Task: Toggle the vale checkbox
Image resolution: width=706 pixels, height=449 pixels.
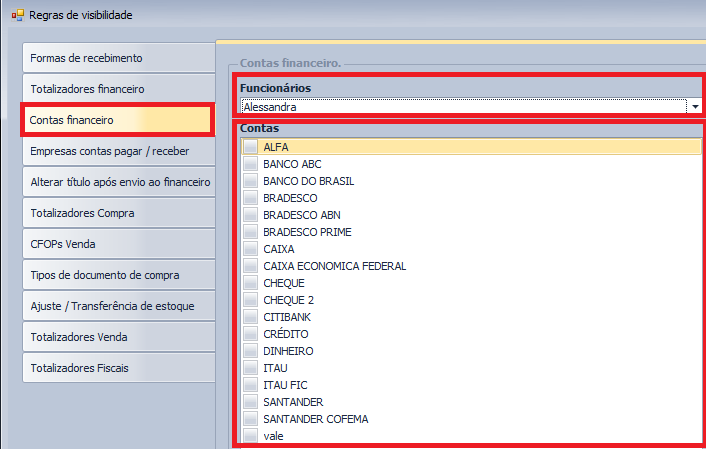Action: click(x=250, y=436)
